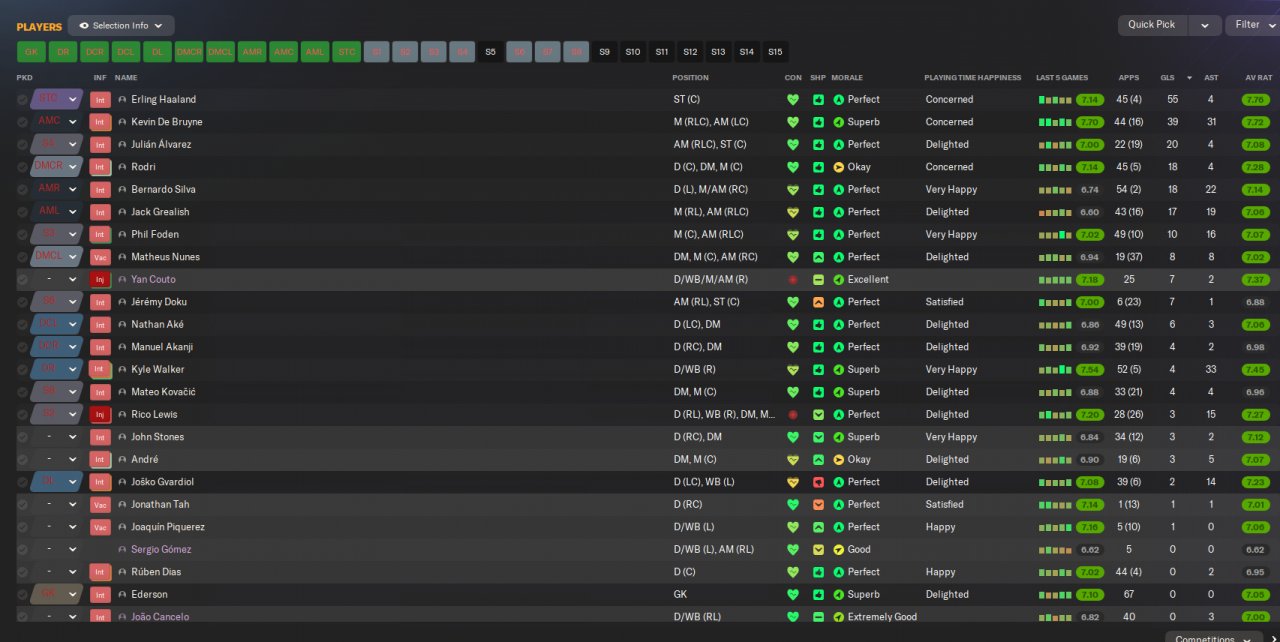Screen dimensions: 1280x642
Task: Click the player profile icon beside Kevin De Bruyne
Action: click(x=122, y=122)
